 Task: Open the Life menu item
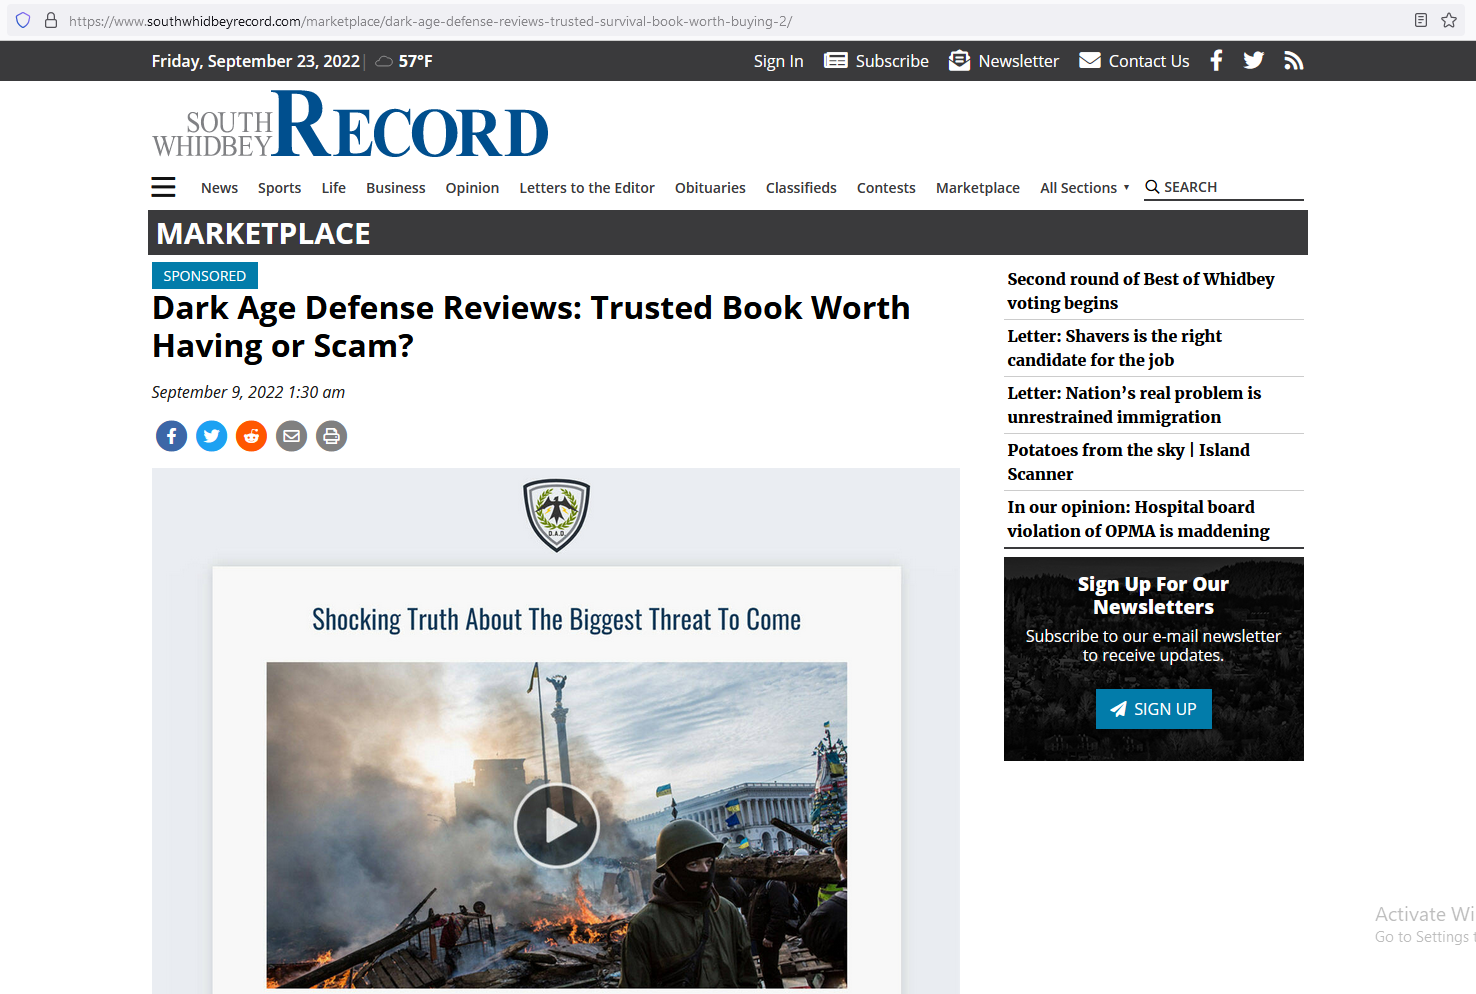(x=334, y=188)
